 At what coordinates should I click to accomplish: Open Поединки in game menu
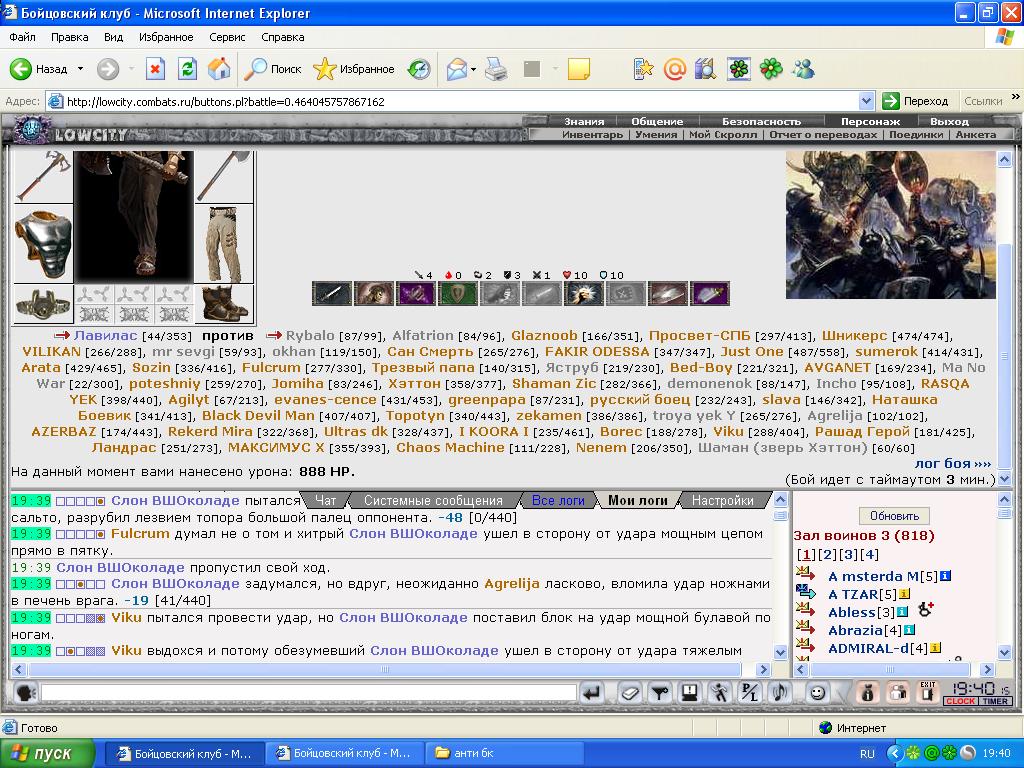coord(916,135)
